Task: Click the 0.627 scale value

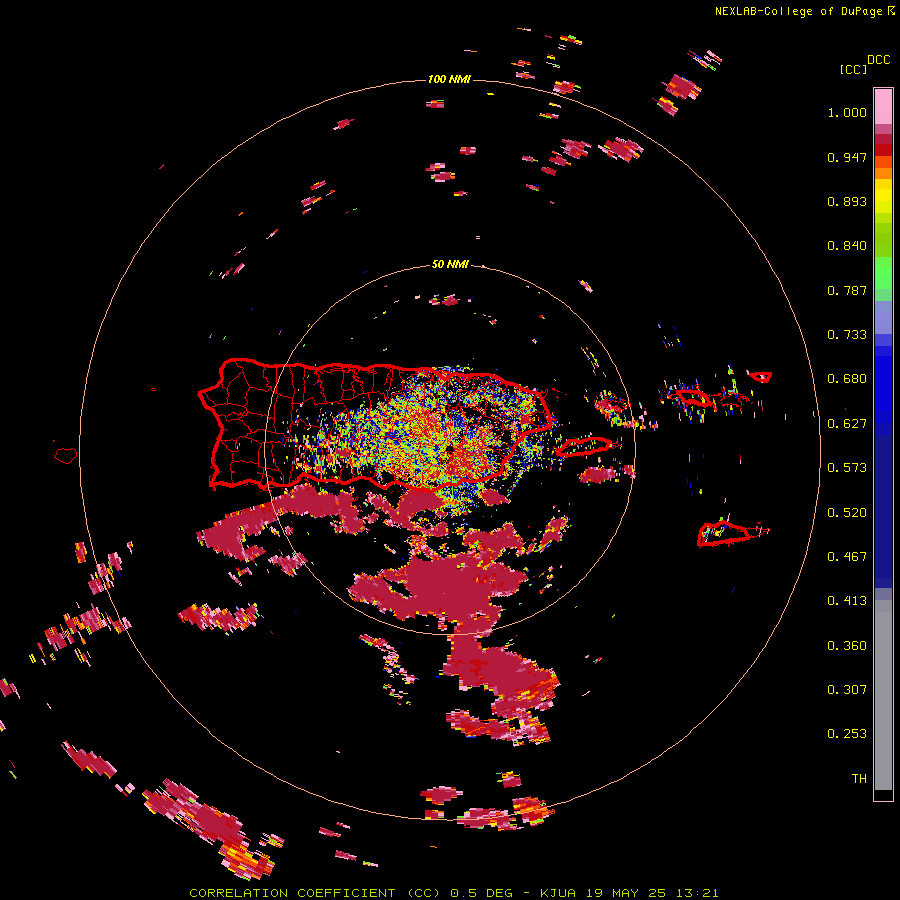Action: click(x=847, y=424)
